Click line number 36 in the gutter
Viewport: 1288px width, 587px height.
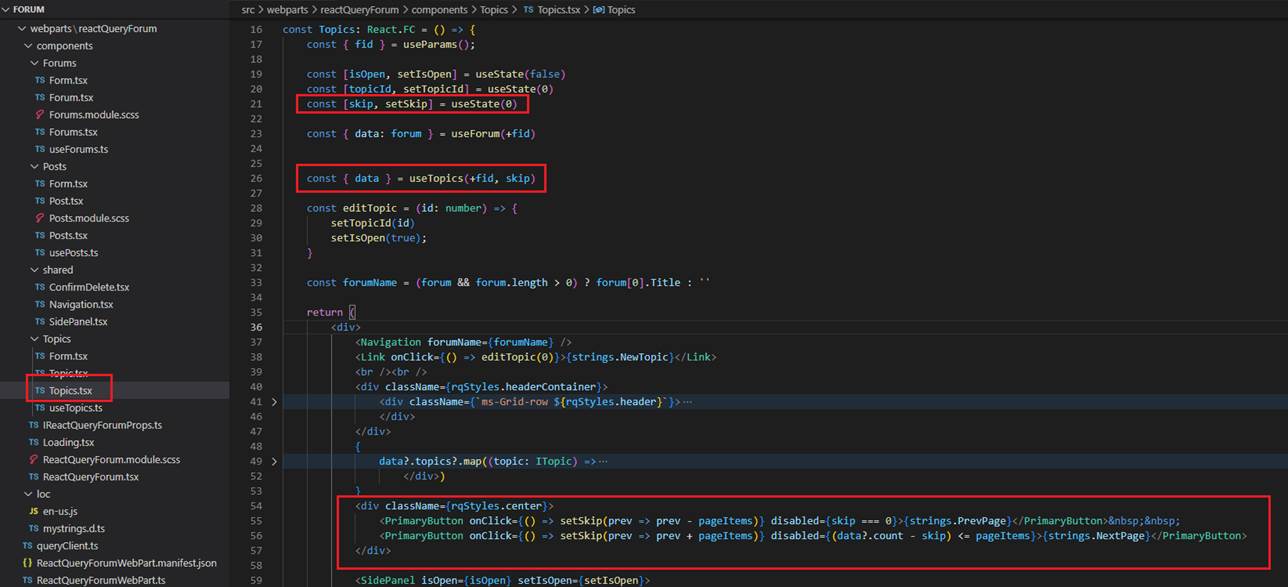[256, 328]
